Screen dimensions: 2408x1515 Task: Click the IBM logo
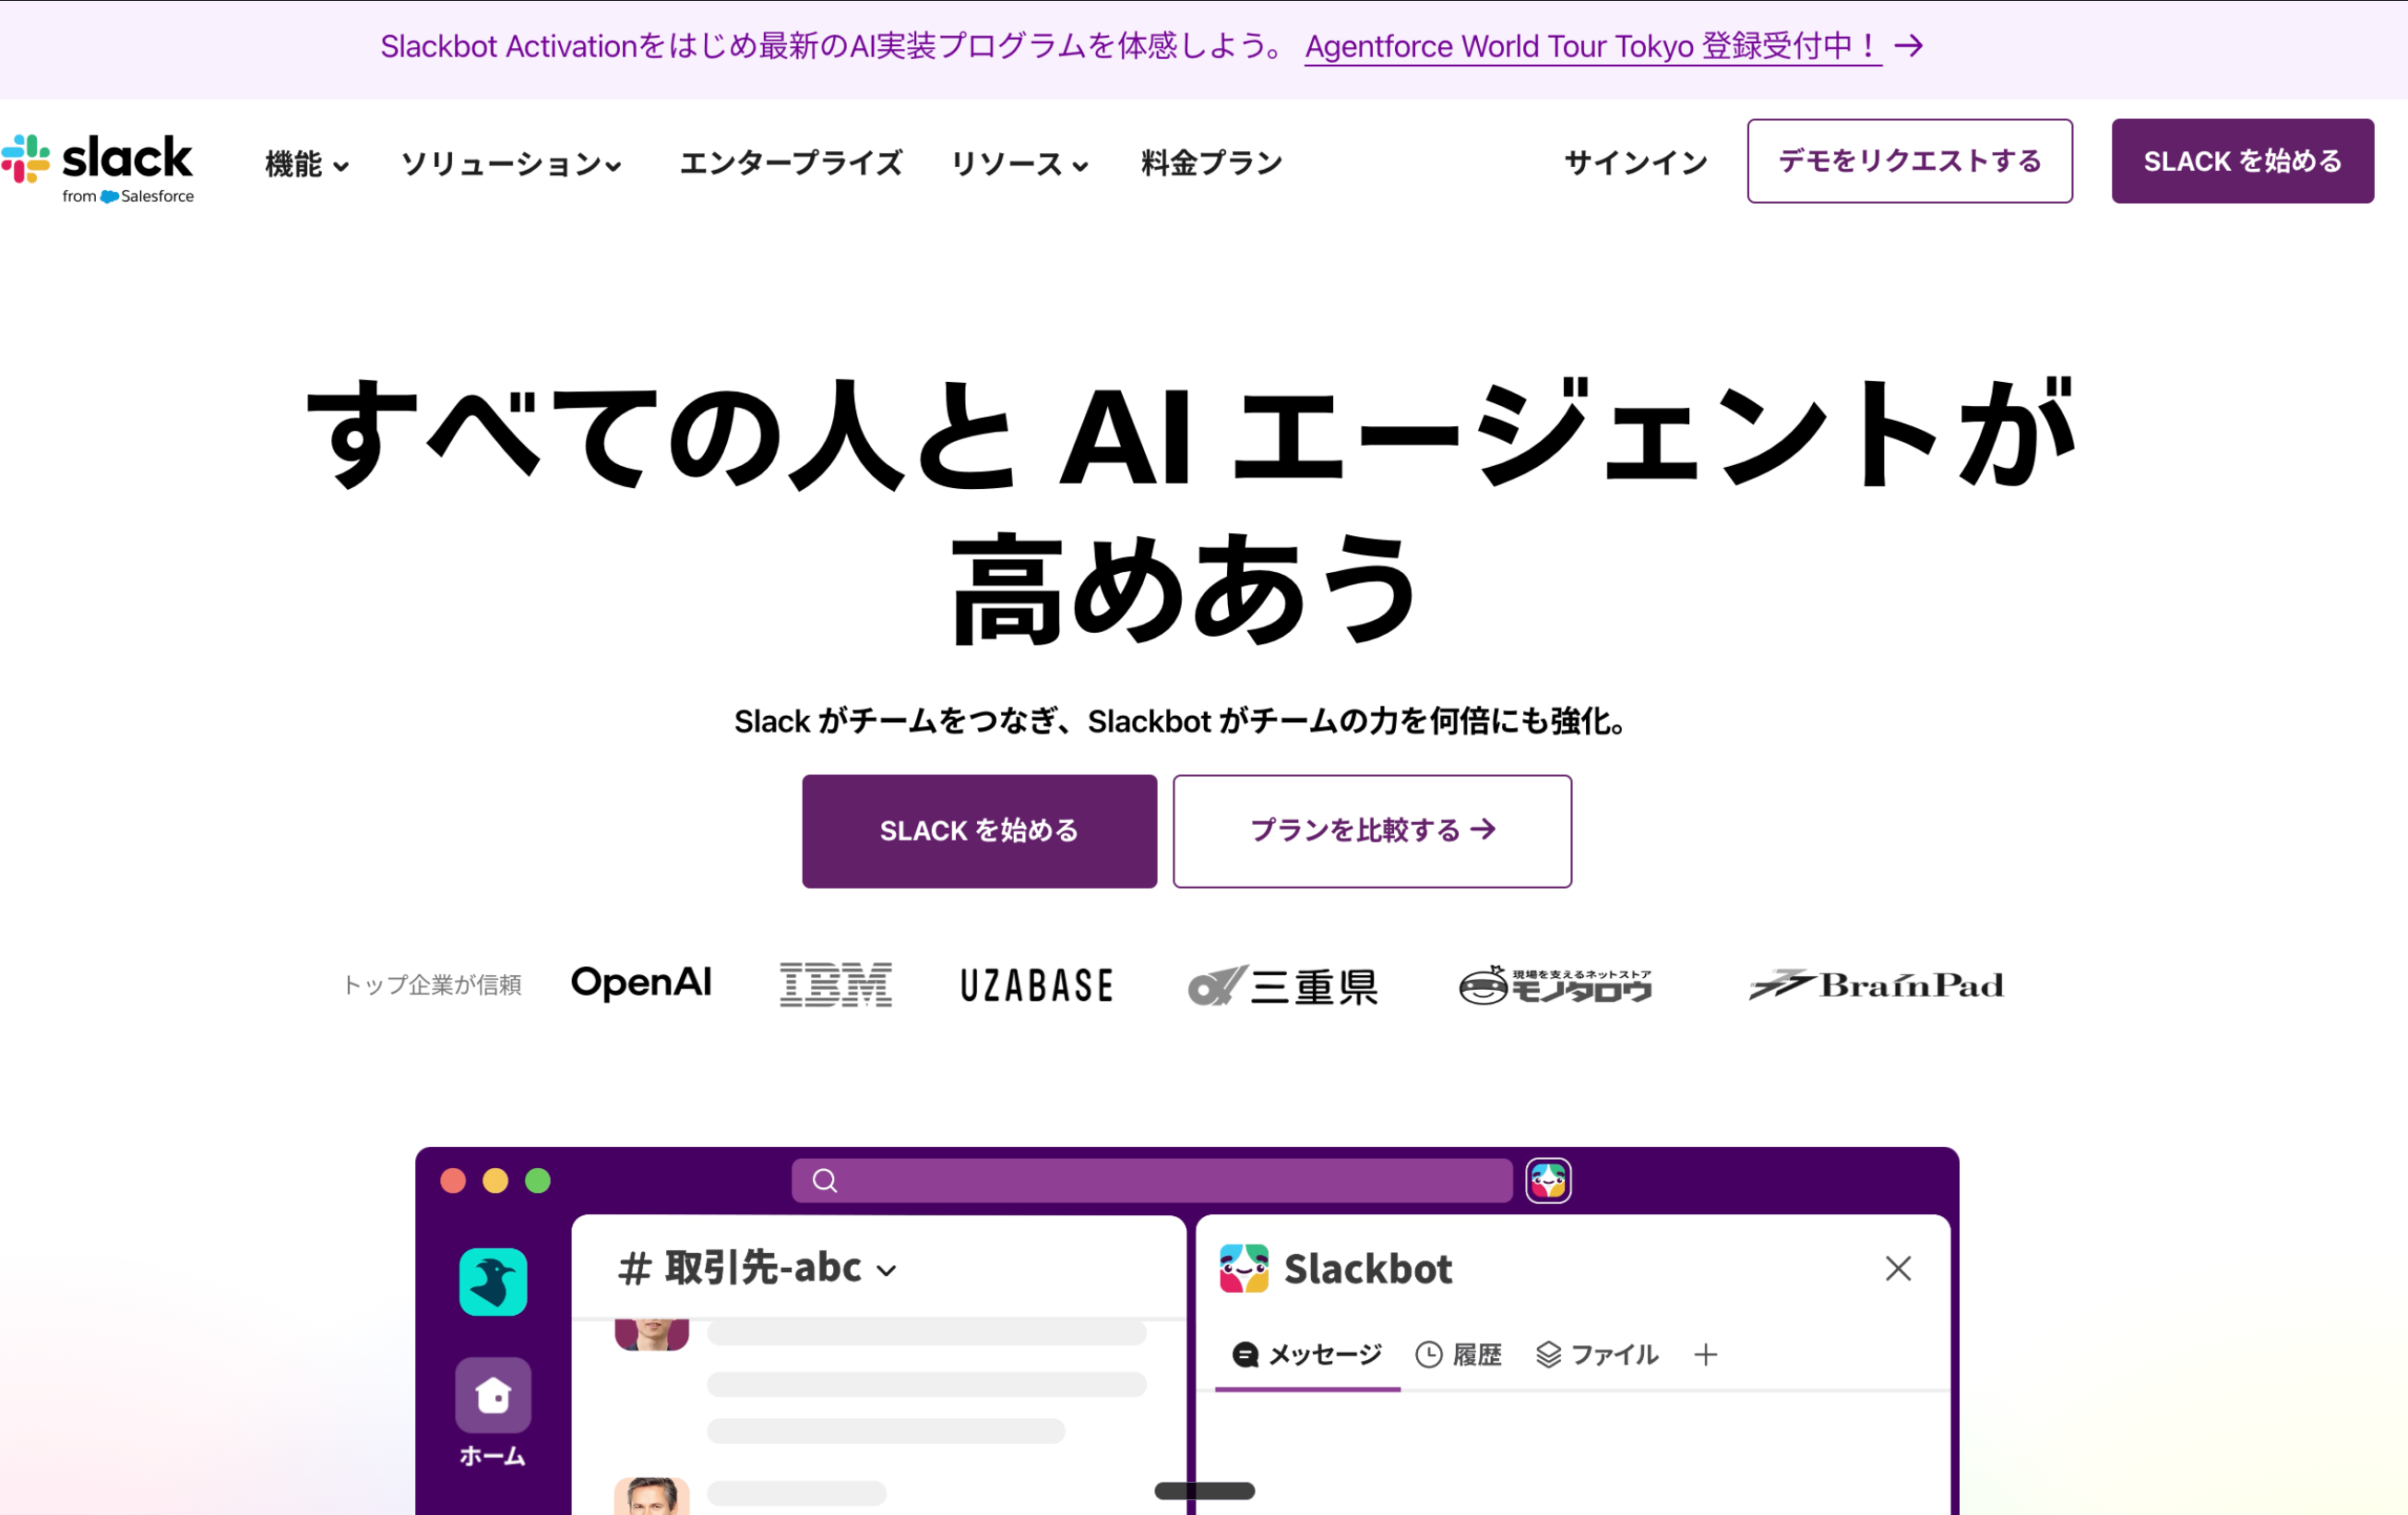tap(836, 985)
